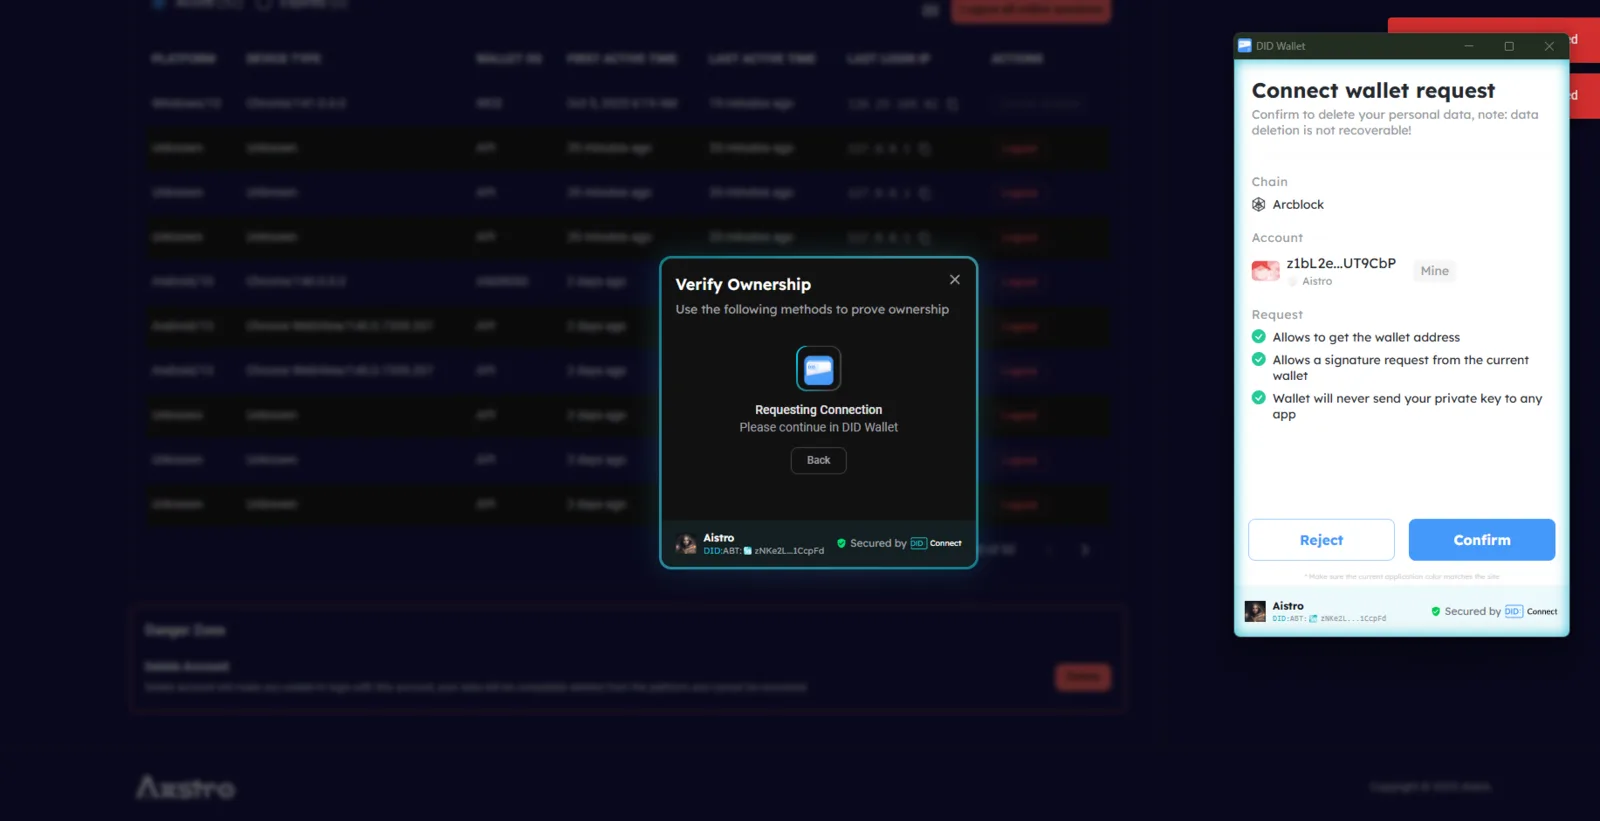The width and height of the screenshot is (1600, 821).
Task: Minimize the DID Wallet window
Action: click(x=1469, y=46)
